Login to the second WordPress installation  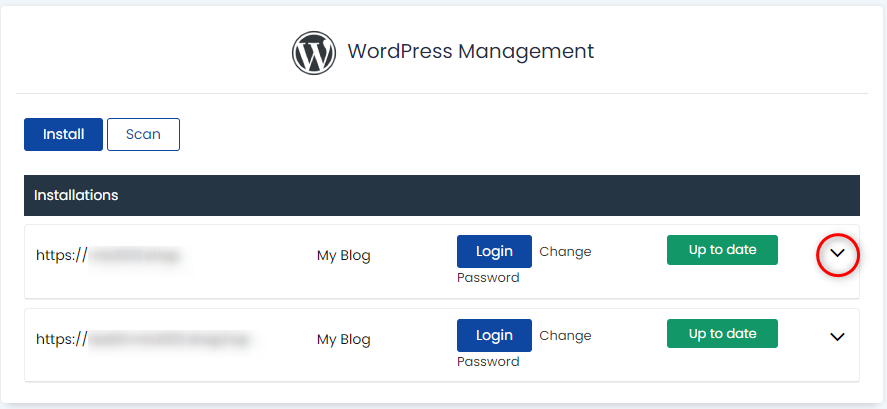coord(494,335)
